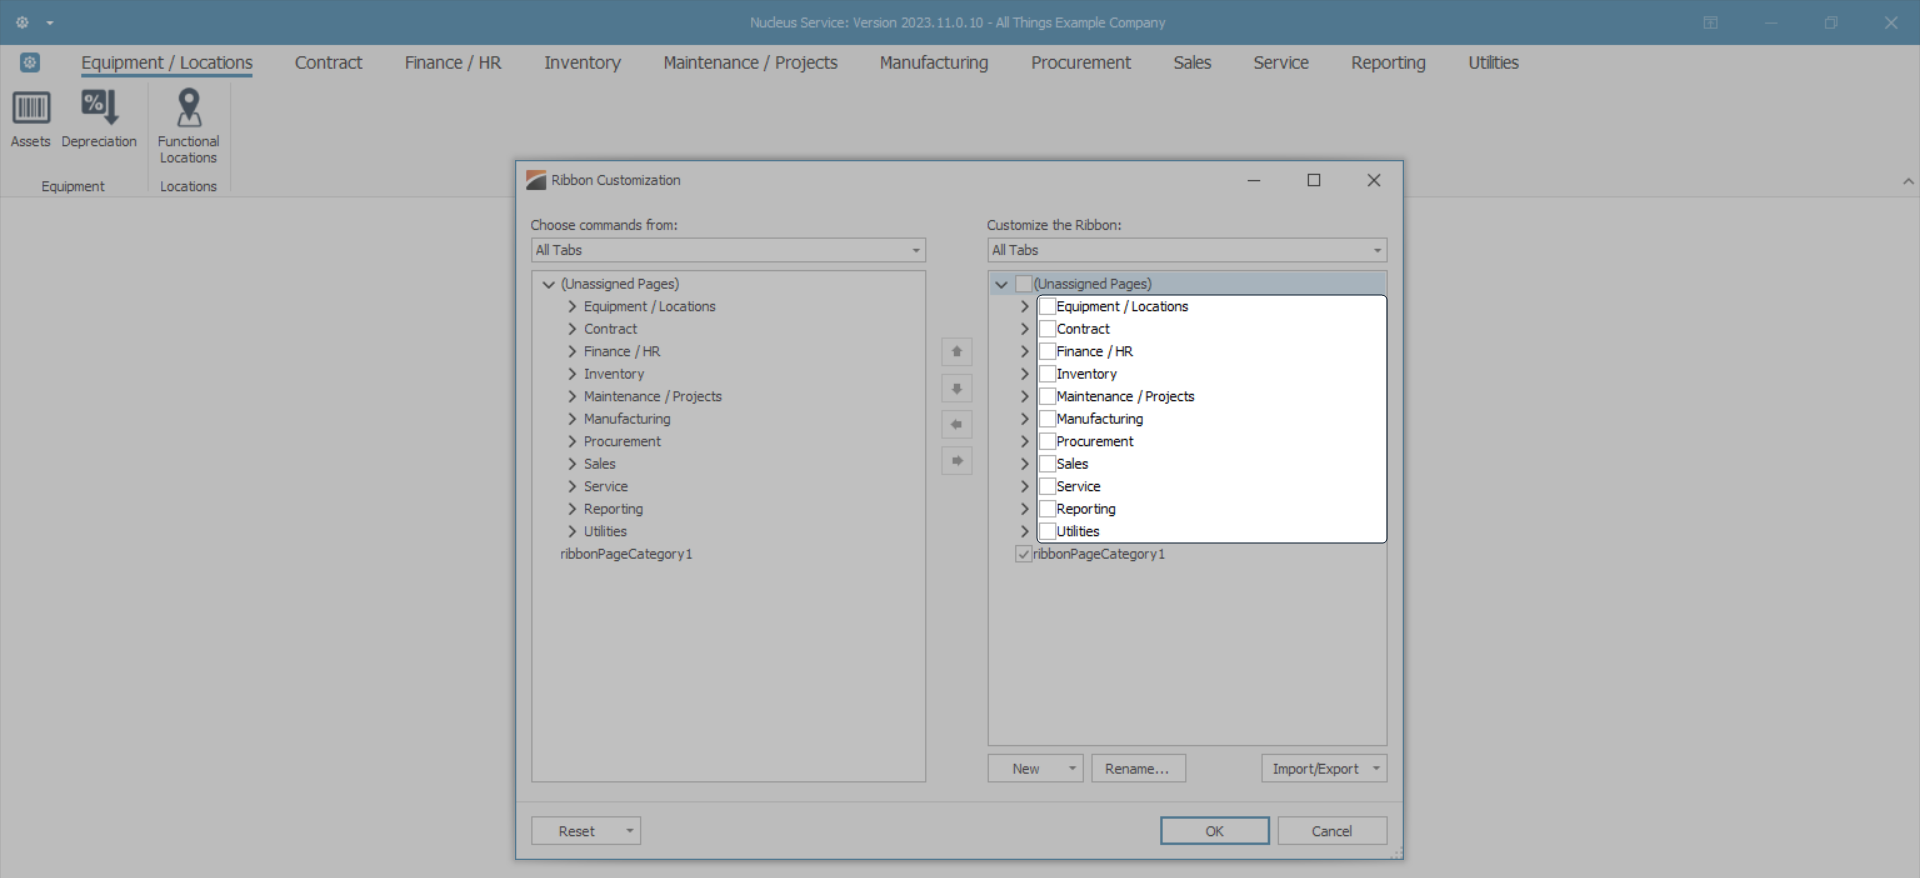Select the Procurement ribbon tab

click(x=1081, y=62)
